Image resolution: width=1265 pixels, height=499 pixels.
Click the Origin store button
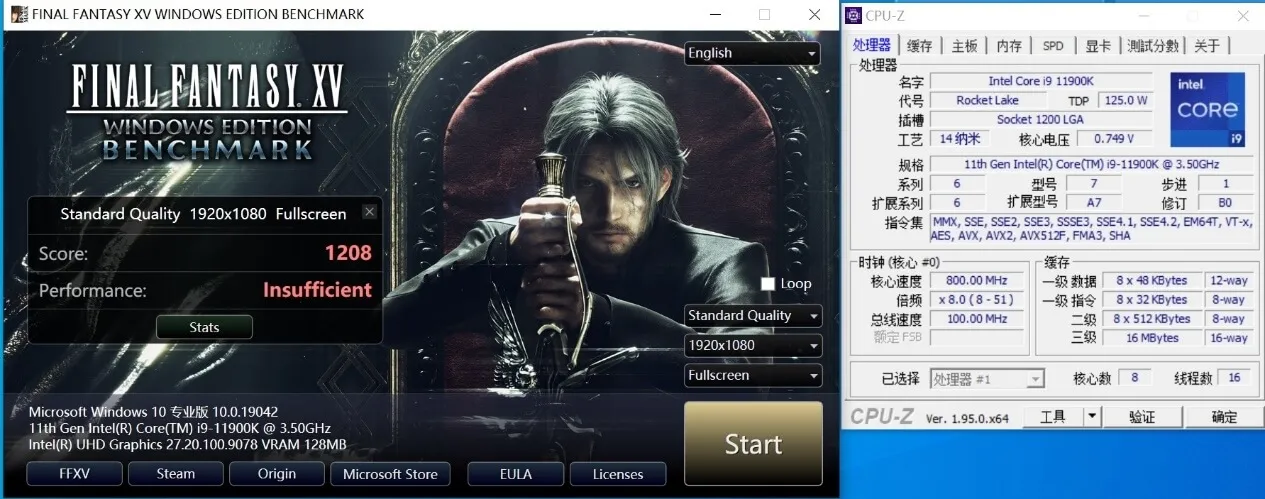[x=276, y=474]
